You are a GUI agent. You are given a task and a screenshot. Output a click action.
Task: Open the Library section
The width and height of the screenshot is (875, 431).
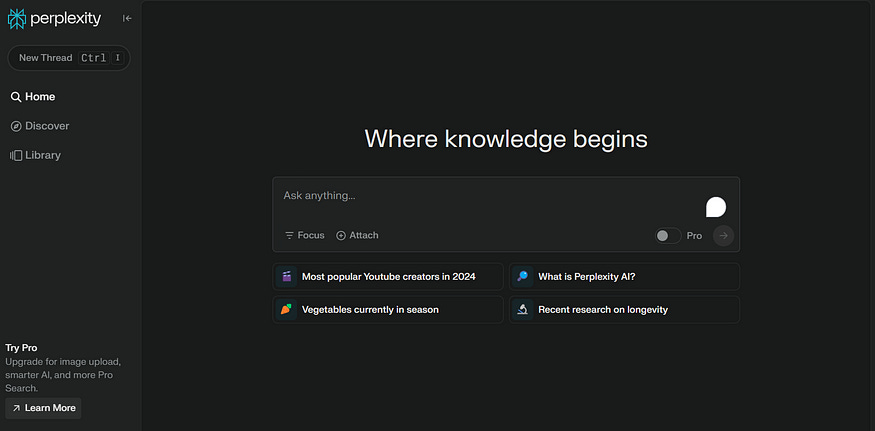(x=35, y=155)
